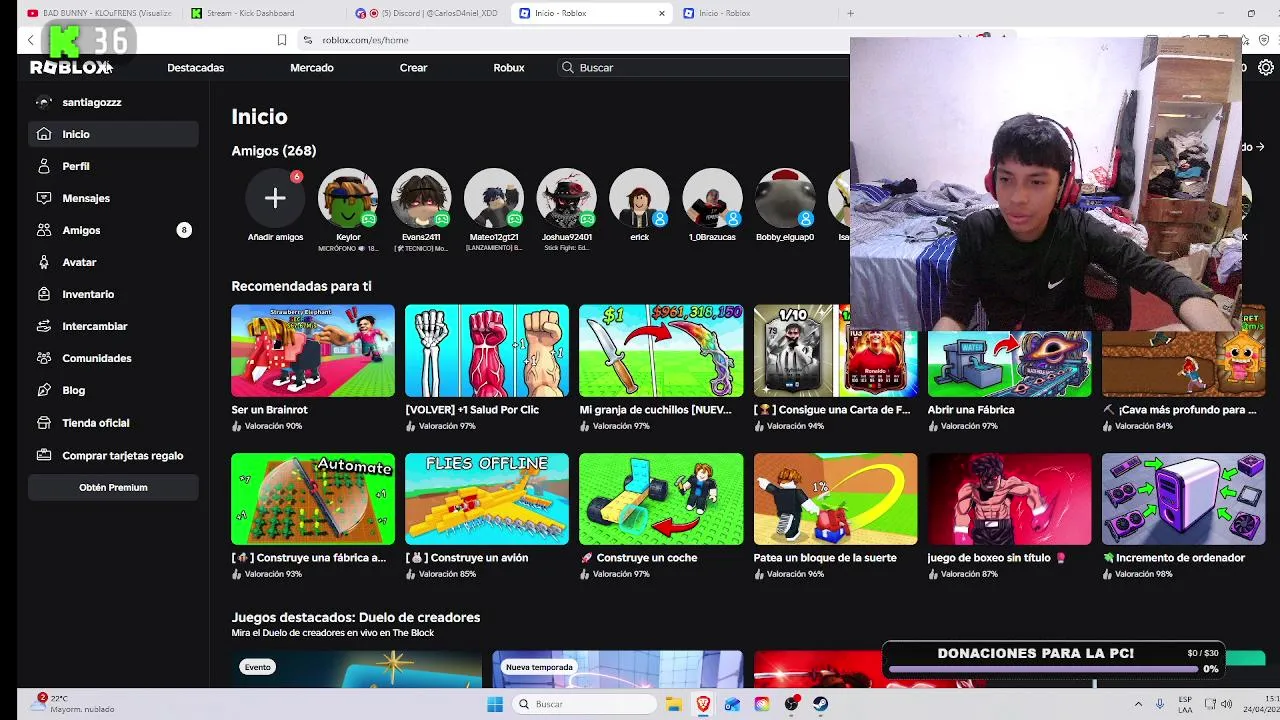Click the volume icon in system tray
This screenshot has height=720, width=1280.
(1226, 704)
